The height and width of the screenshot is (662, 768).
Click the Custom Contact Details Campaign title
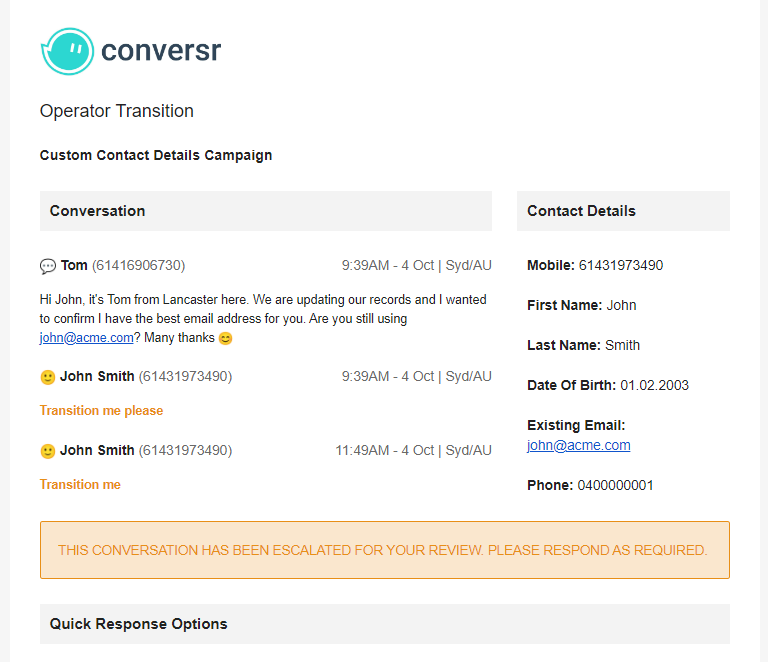pos(156,155)
